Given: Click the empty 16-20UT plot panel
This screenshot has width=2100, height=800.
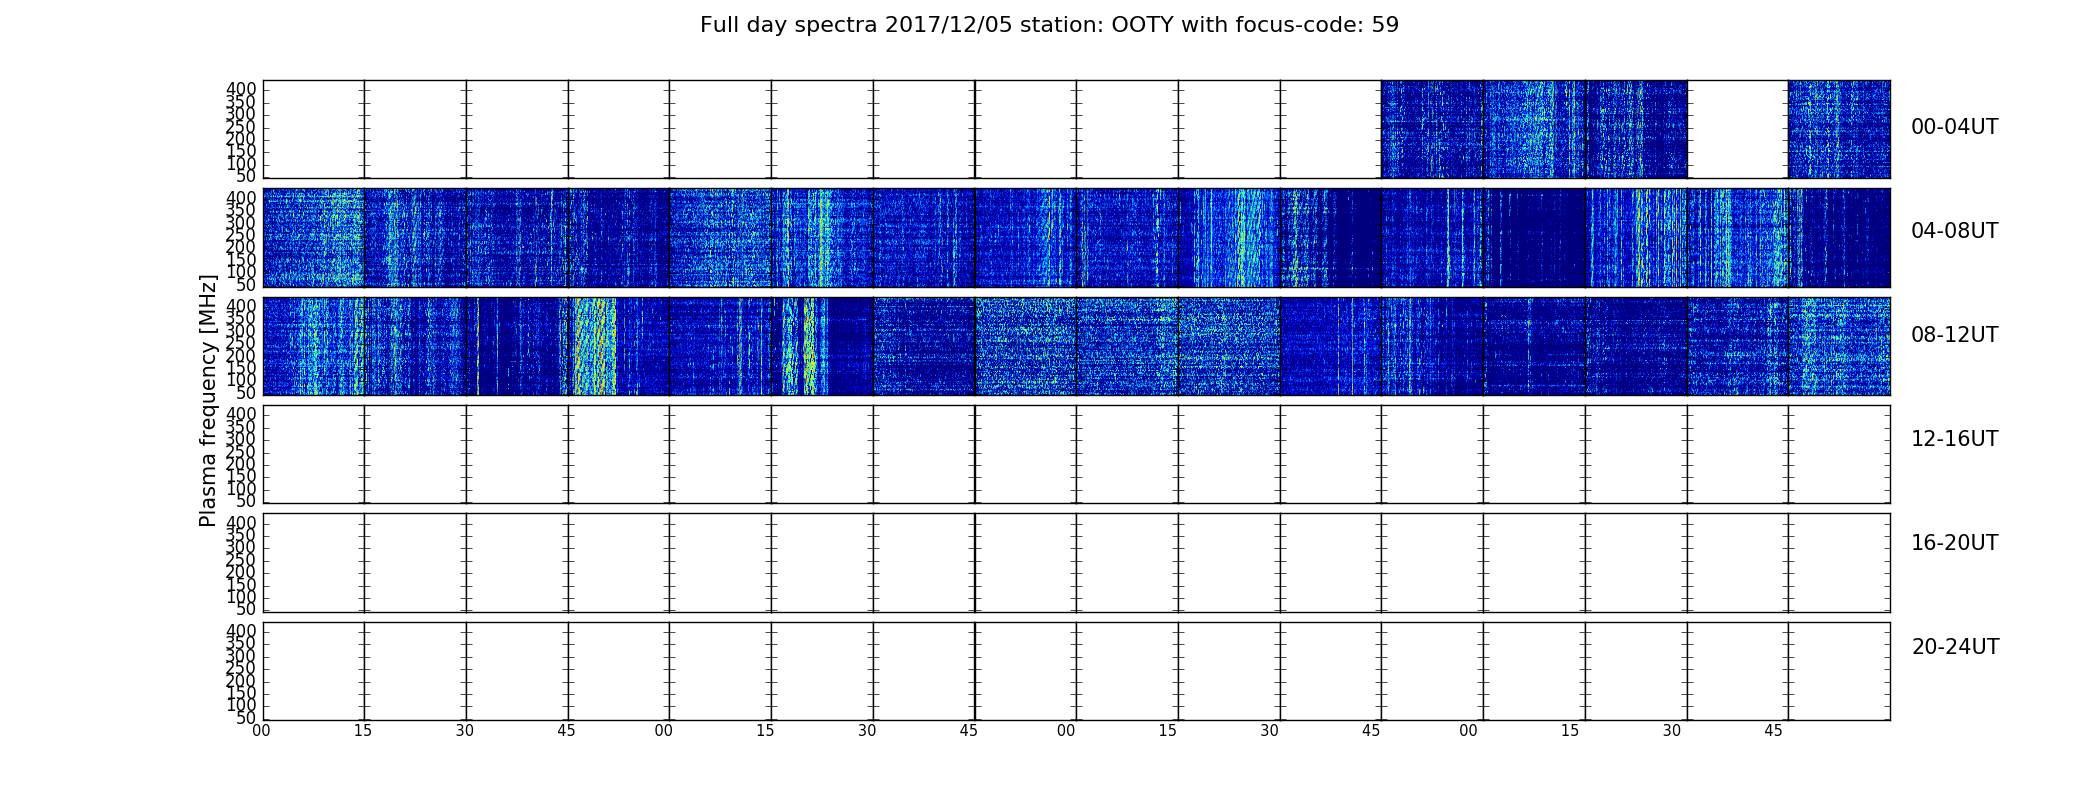Looking at the screenshot, I should (x=1076, y=563).
